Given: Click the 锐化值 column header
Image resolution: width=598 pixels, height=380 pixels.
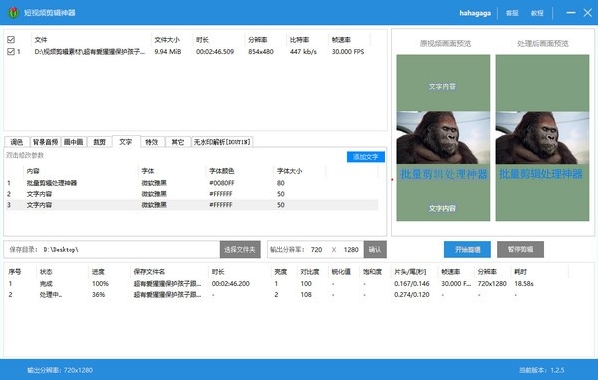Looking at the screenshot, I should 341,272.
